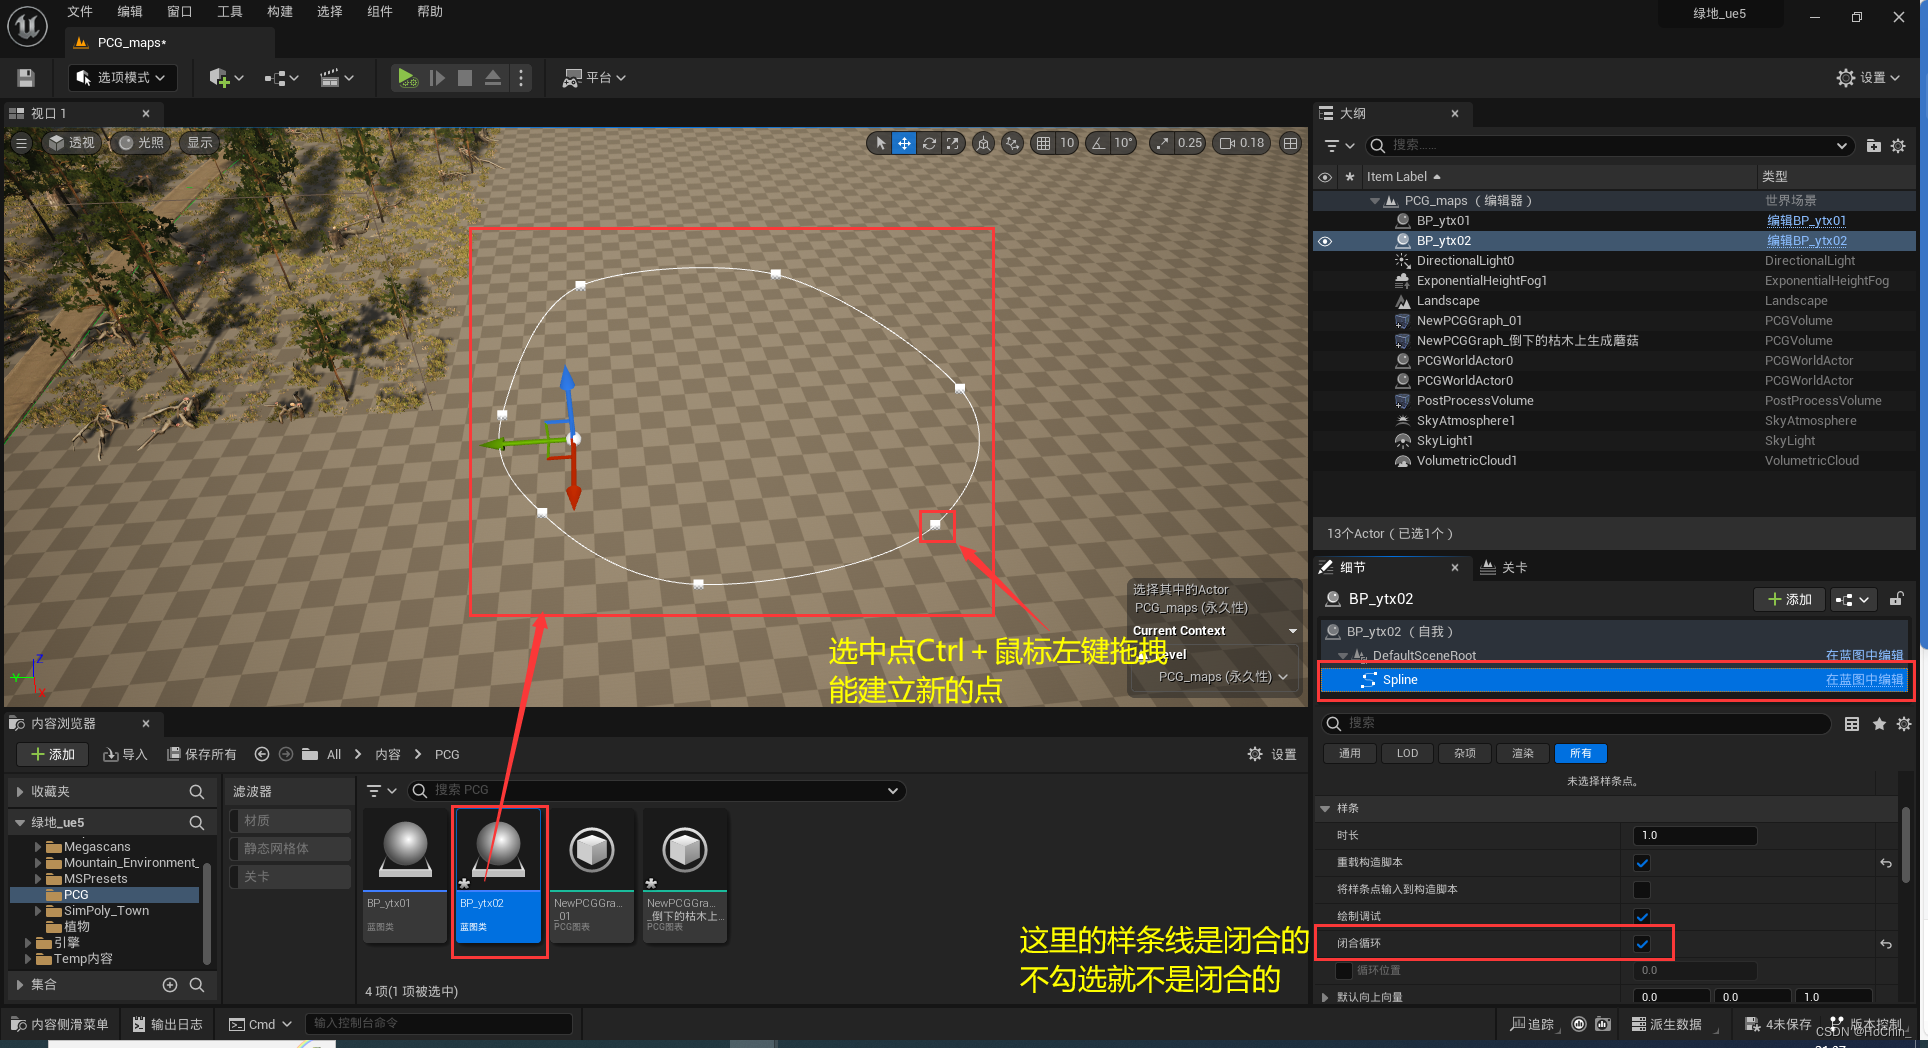Choose the select object tool in the viewport toolbar
The height and width of the screenshot is (1048, 1928).
pos(880,143)
